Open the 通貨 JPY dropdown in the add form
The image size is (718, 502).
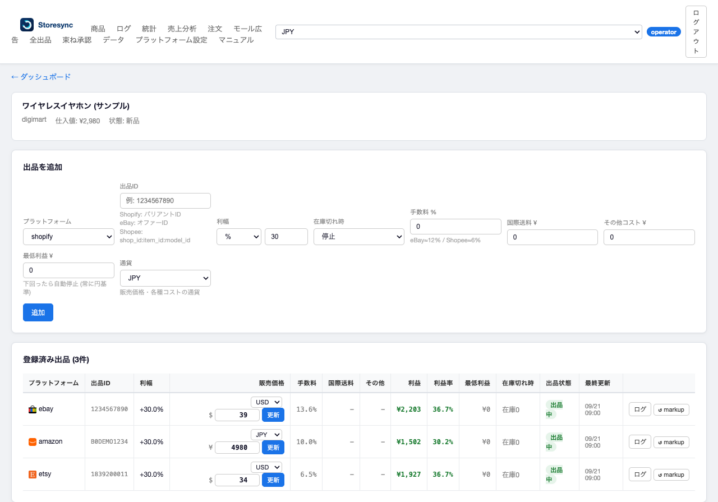point(165,278)
